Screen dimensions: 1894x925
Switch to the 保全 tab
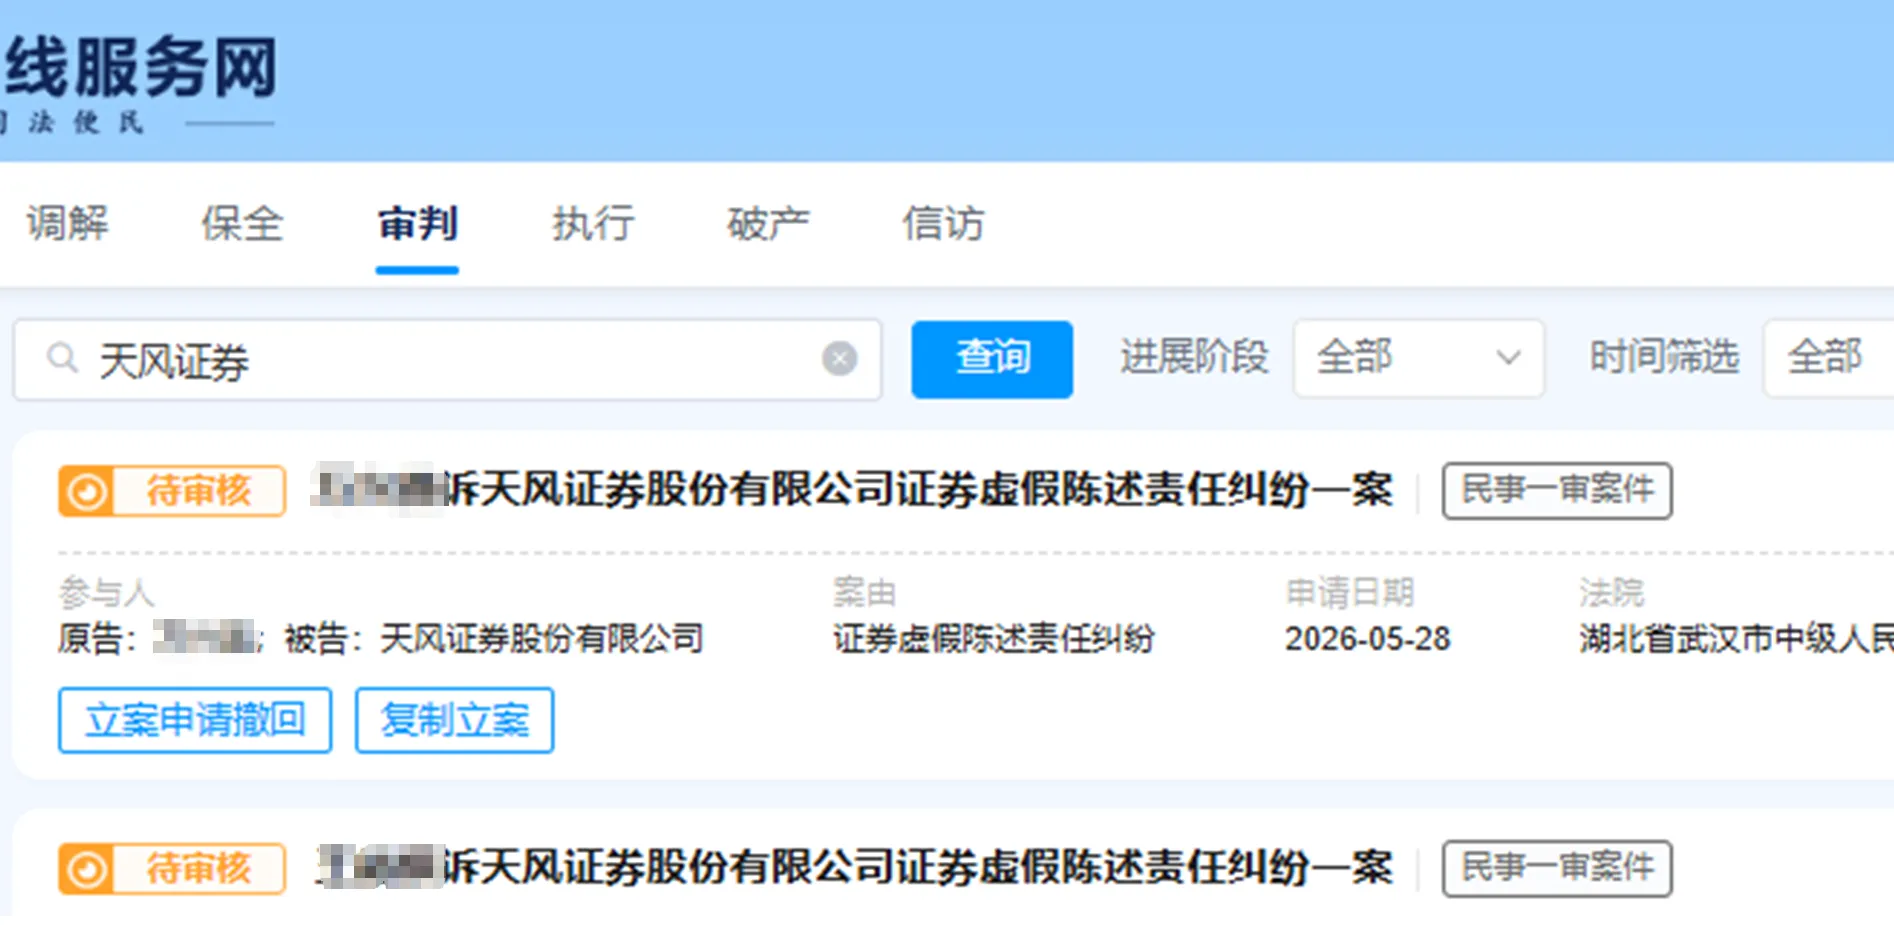pyautogui.click(x=242, y=223)
